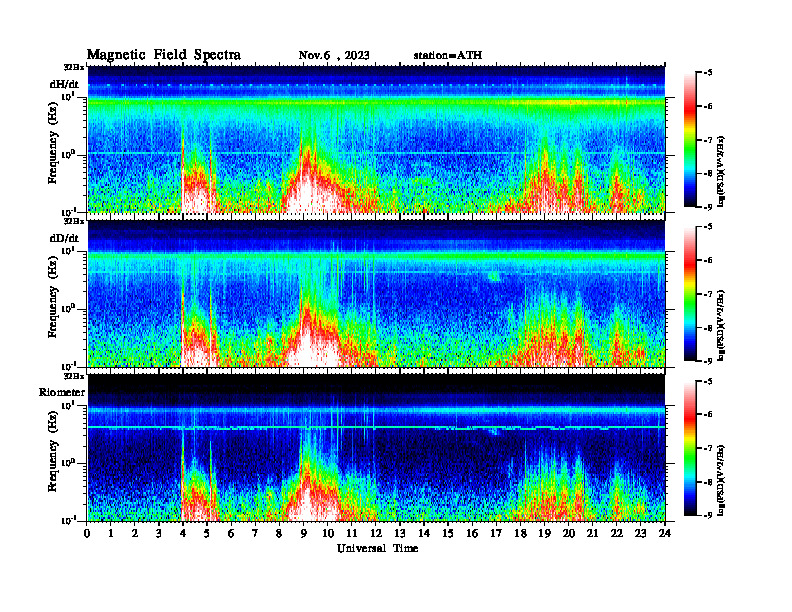Click hour "7" on the time axis
This screenshot has height=612, width=792.
pos(255,534)
